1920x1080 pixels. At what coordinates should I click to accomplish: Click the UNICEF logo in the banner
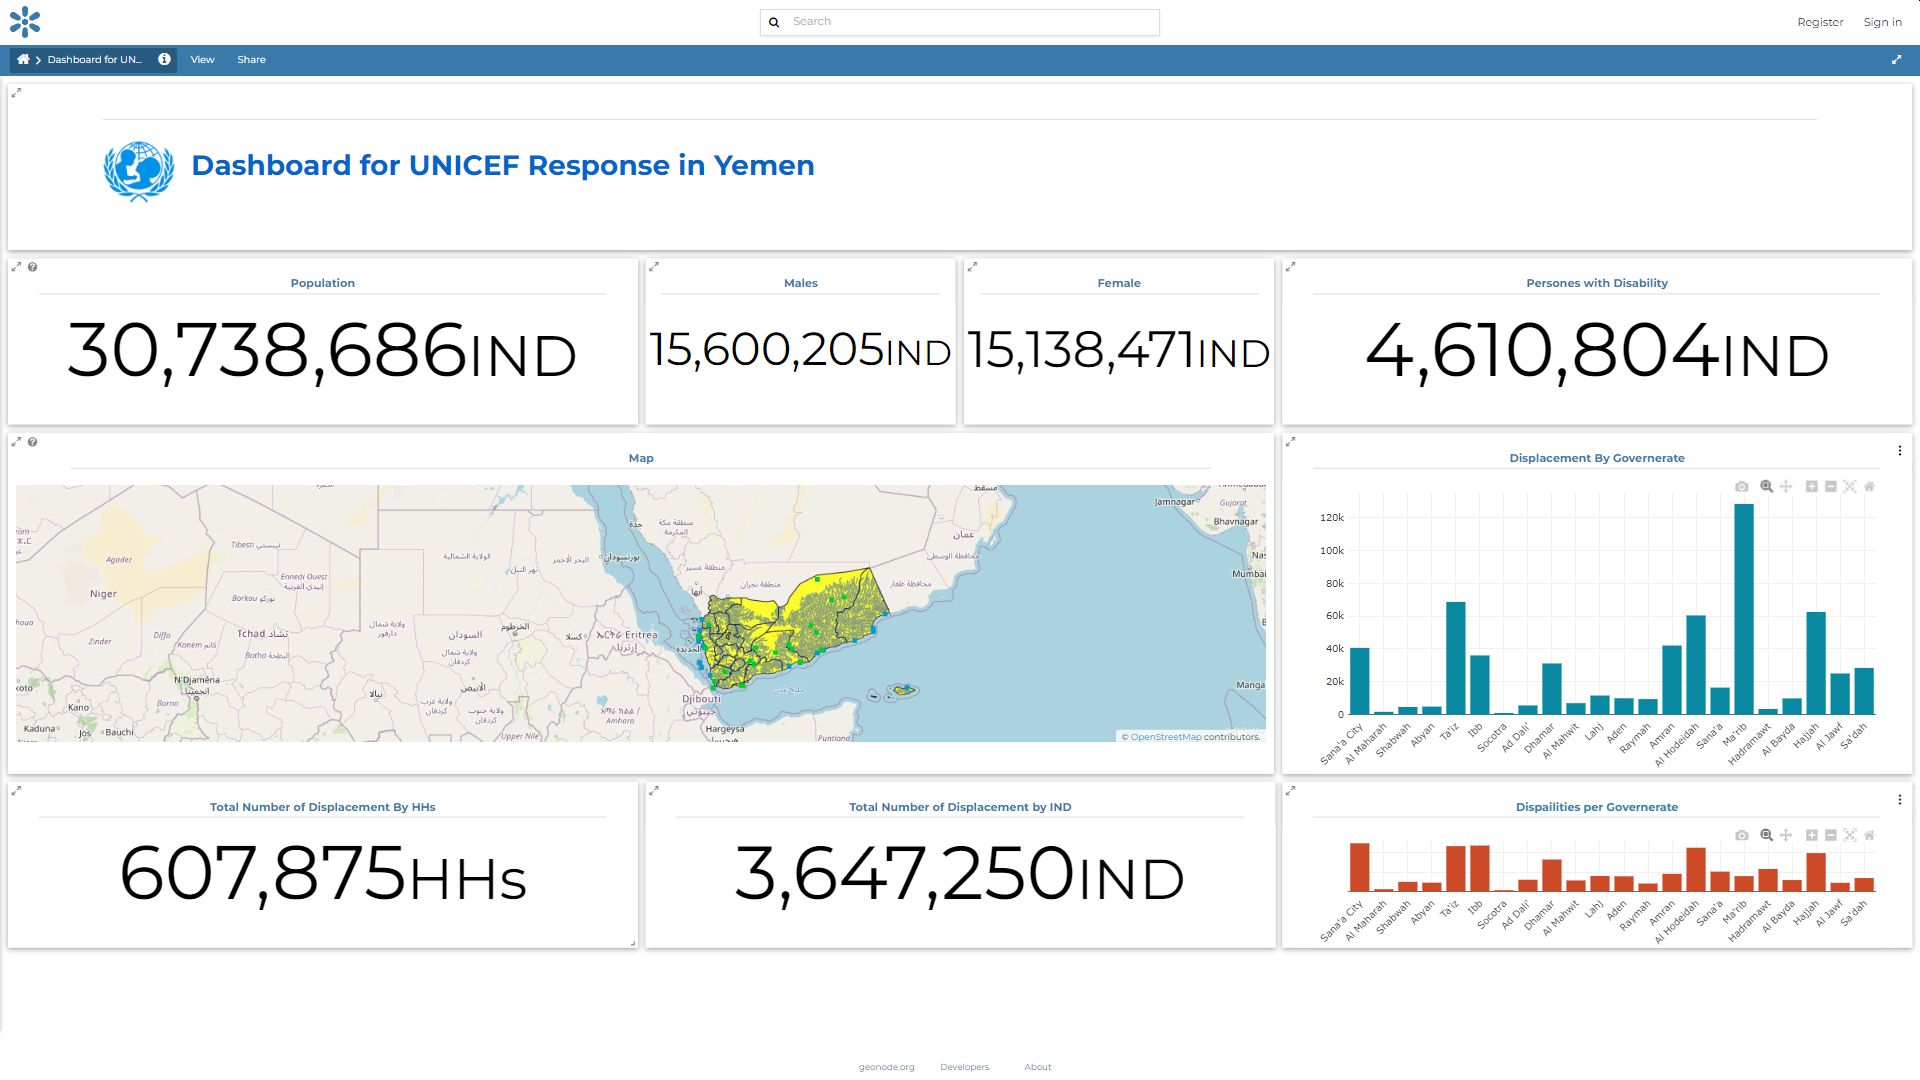[x=139, y=171]
